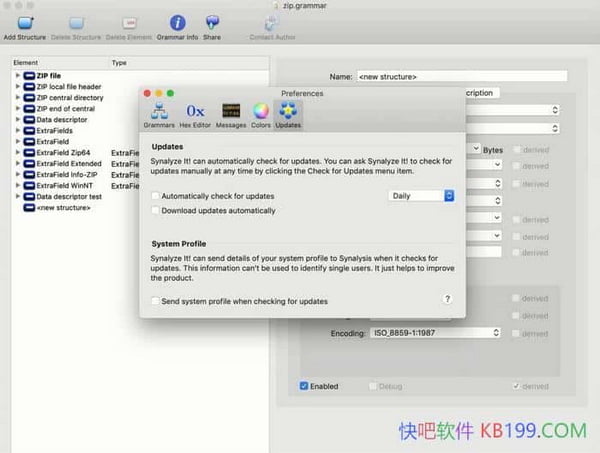Viewport: 600px width, 453px height.
Task: Open the Colors preferences pane
Action: 260,110
